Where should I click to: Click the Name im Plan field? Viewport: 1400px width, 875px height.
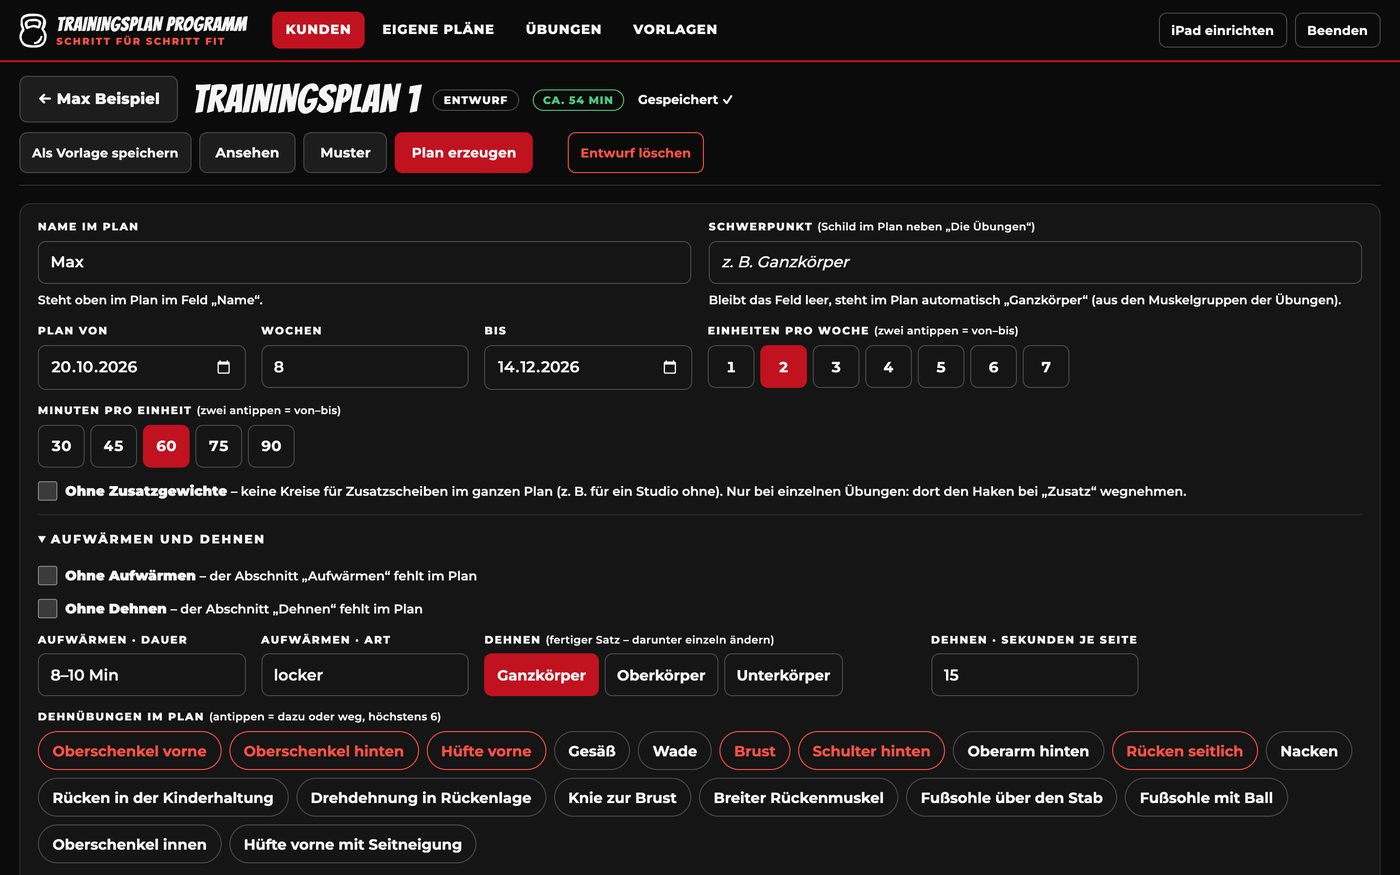pos(364,262)
